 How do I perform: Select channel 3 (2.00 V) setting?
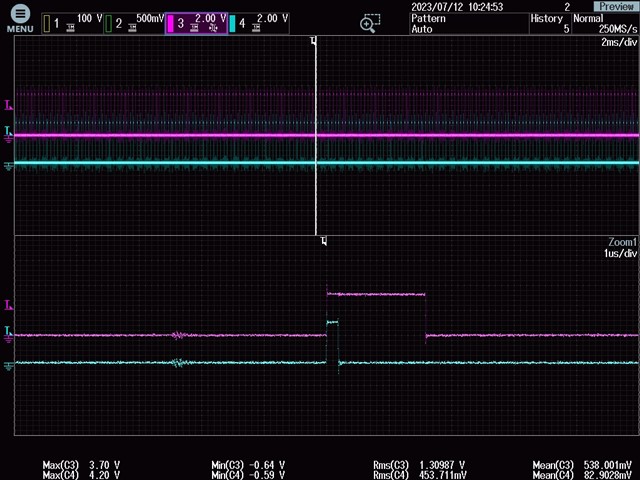click(x=196, y=23)
